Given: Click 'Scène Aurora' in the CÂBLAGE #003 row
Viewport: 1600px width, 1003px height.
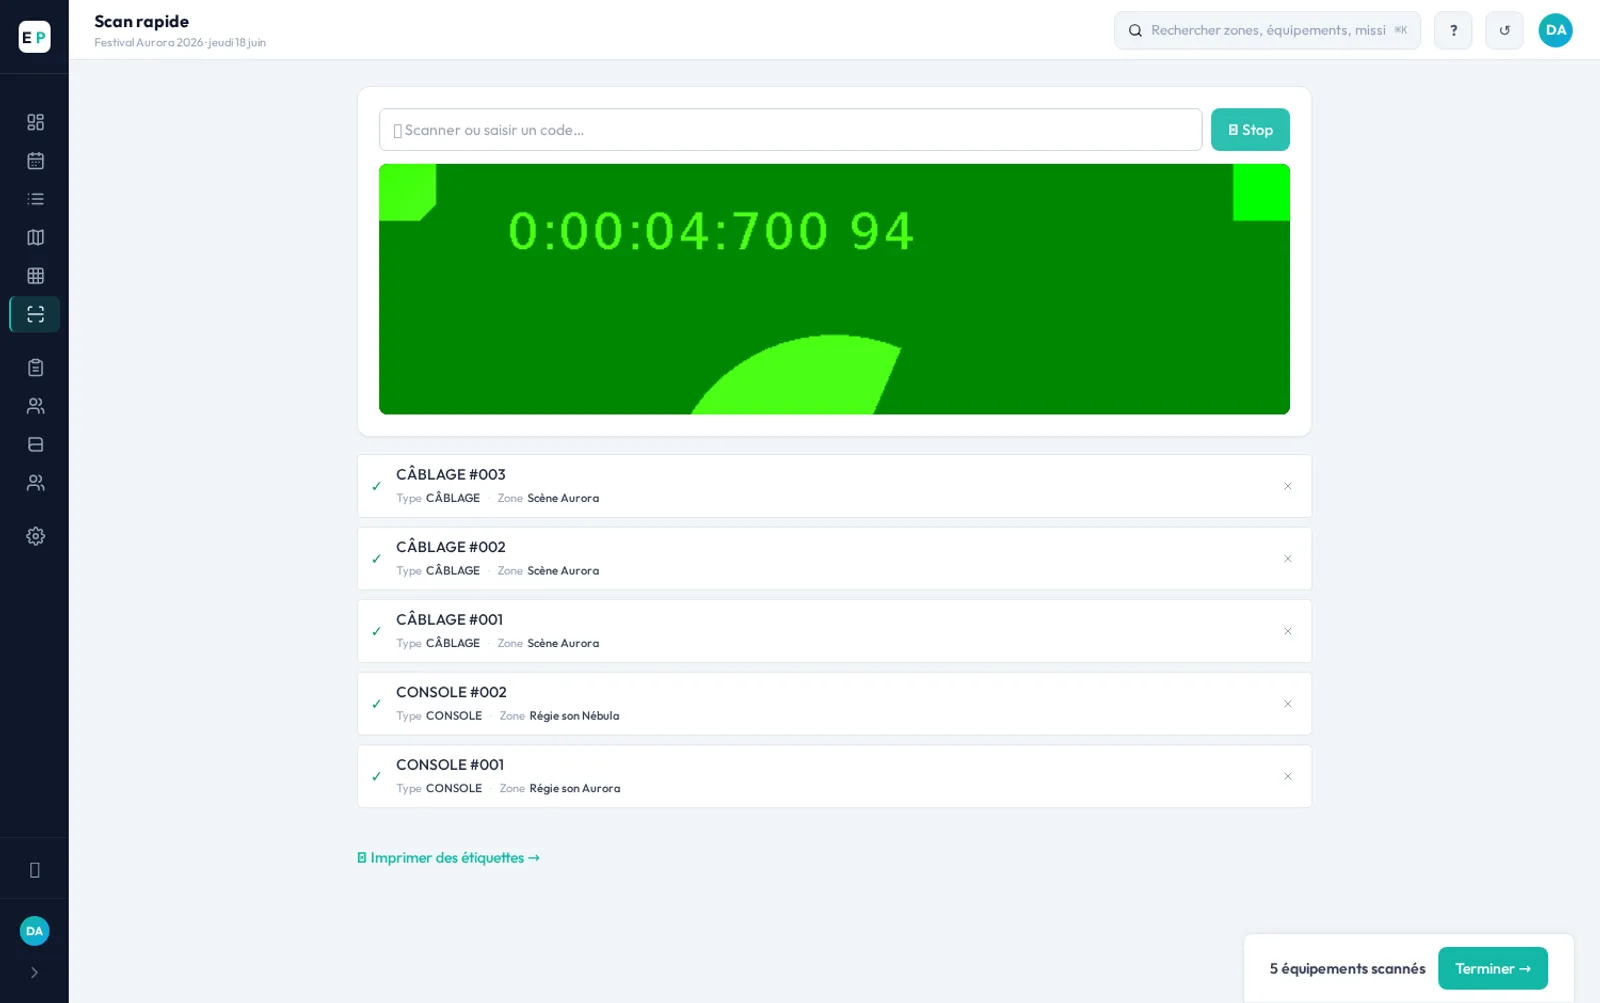Looking at the screenshot, I should coord(563,498).
